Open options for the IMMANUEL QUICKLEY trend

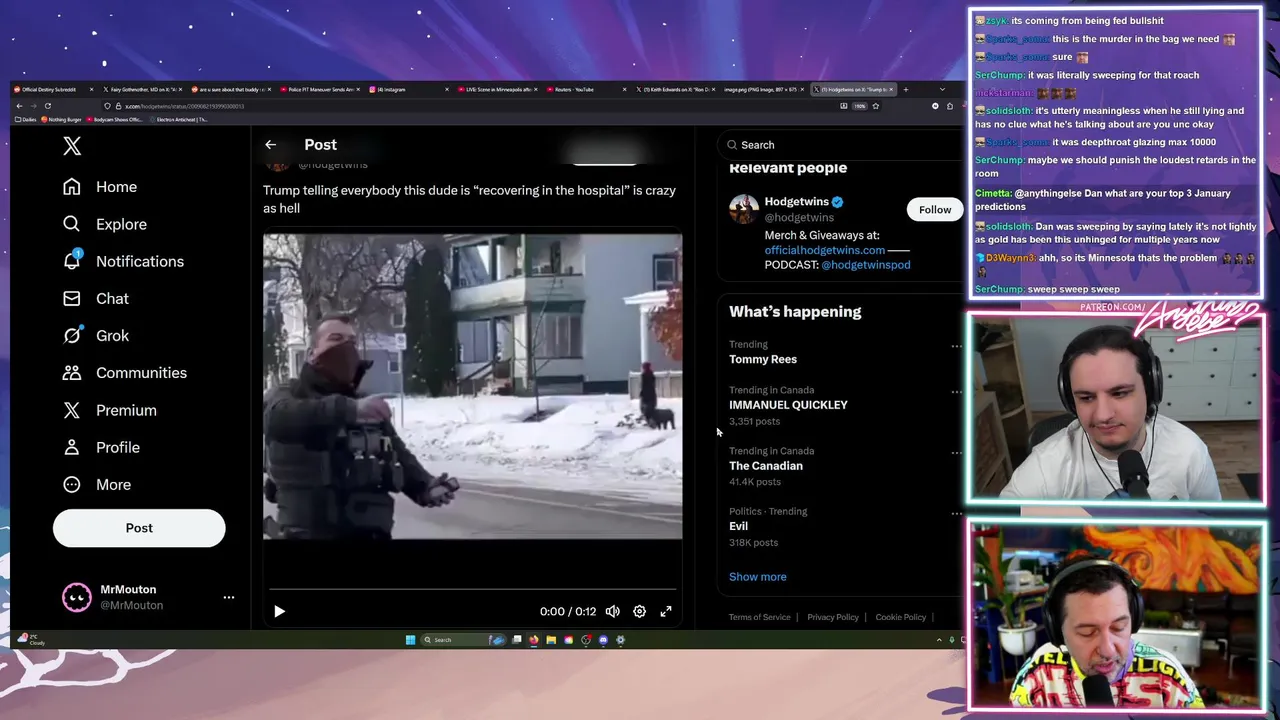[956, 392]
